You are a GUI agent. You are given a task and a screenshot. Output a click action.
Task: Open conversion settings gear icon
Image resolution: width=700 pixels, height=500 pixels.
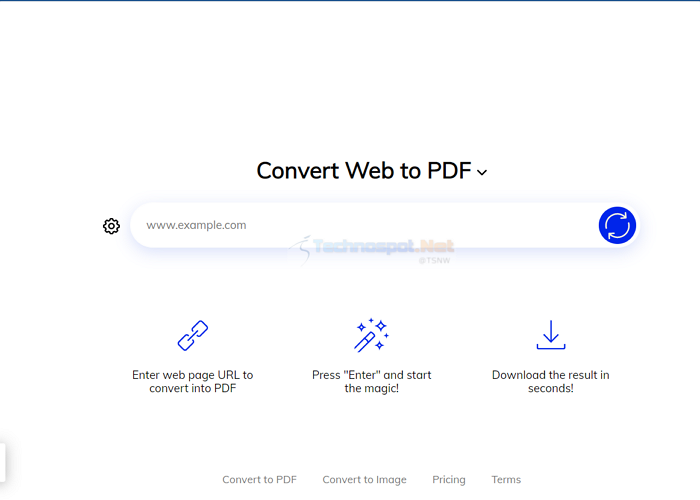[x=111, y=226]
